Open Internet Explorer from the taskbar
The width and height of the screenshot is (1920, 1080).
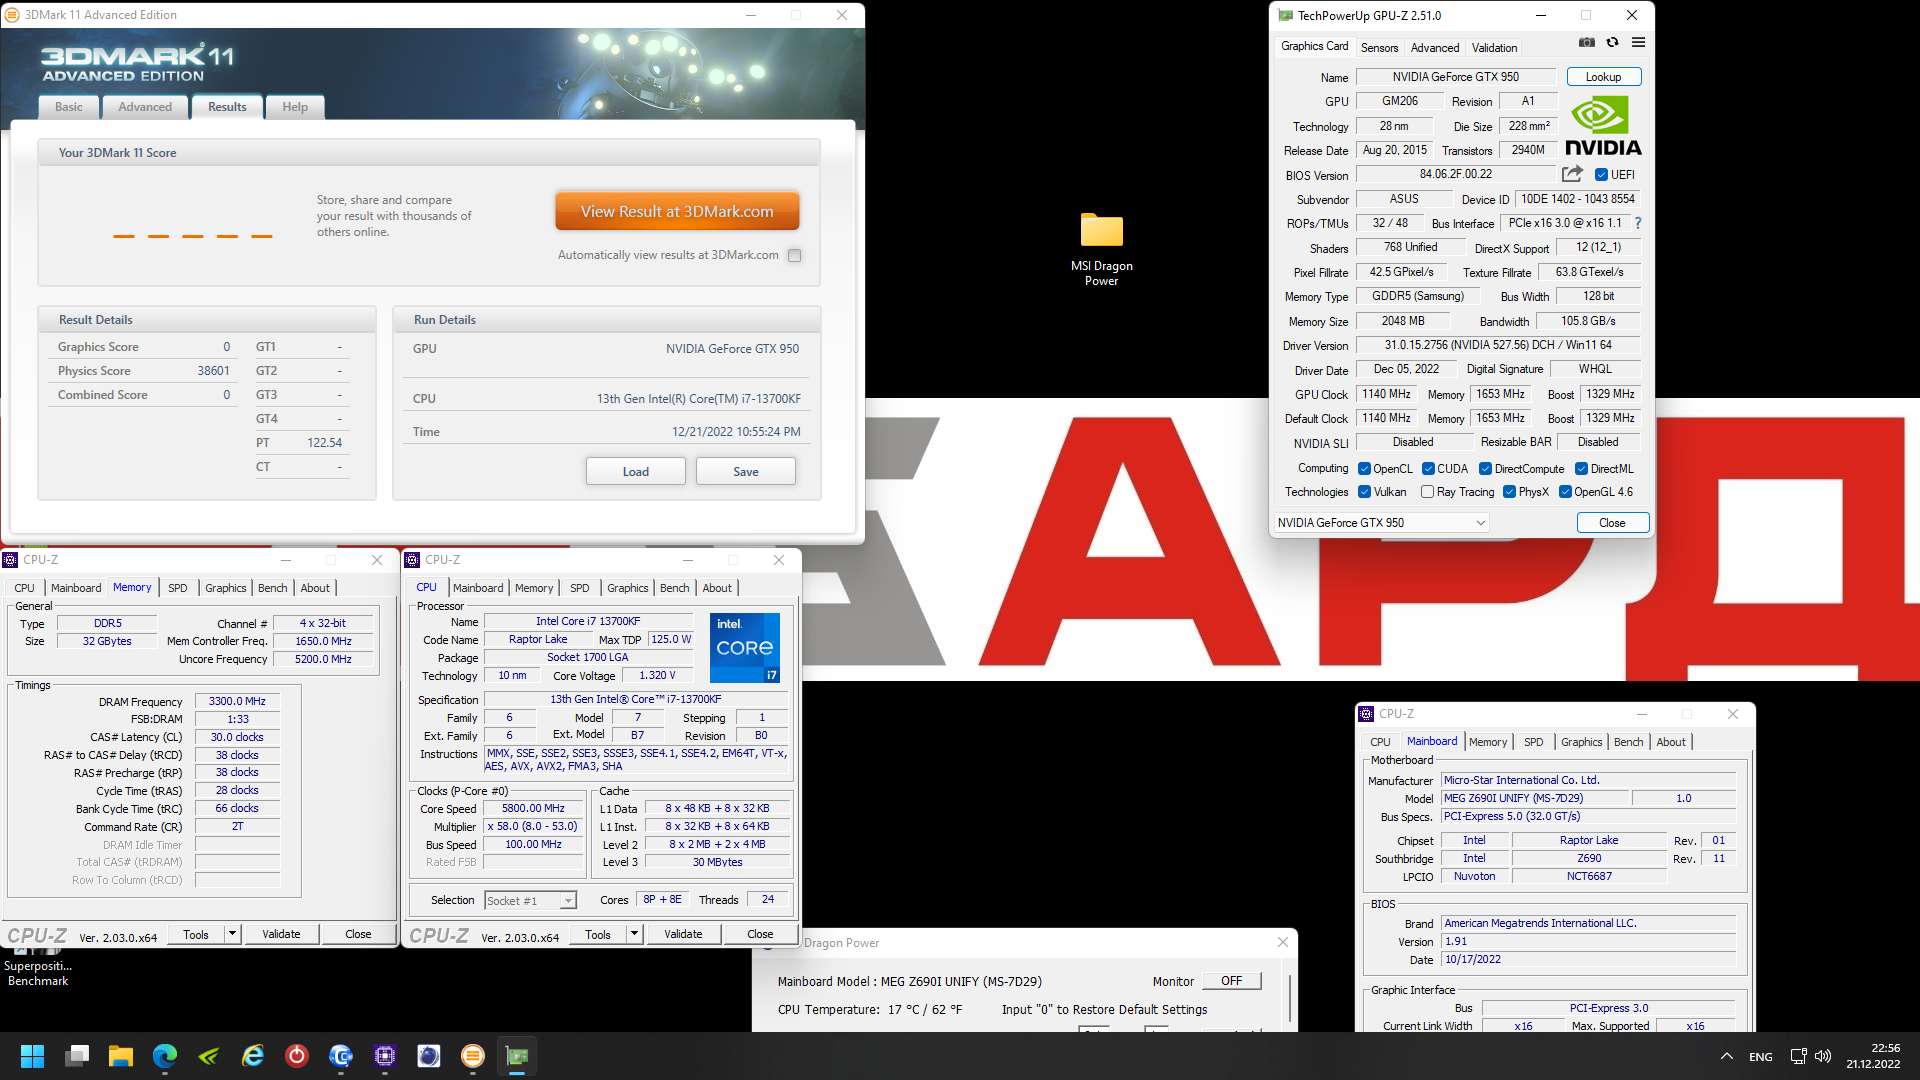point(253,1056)
